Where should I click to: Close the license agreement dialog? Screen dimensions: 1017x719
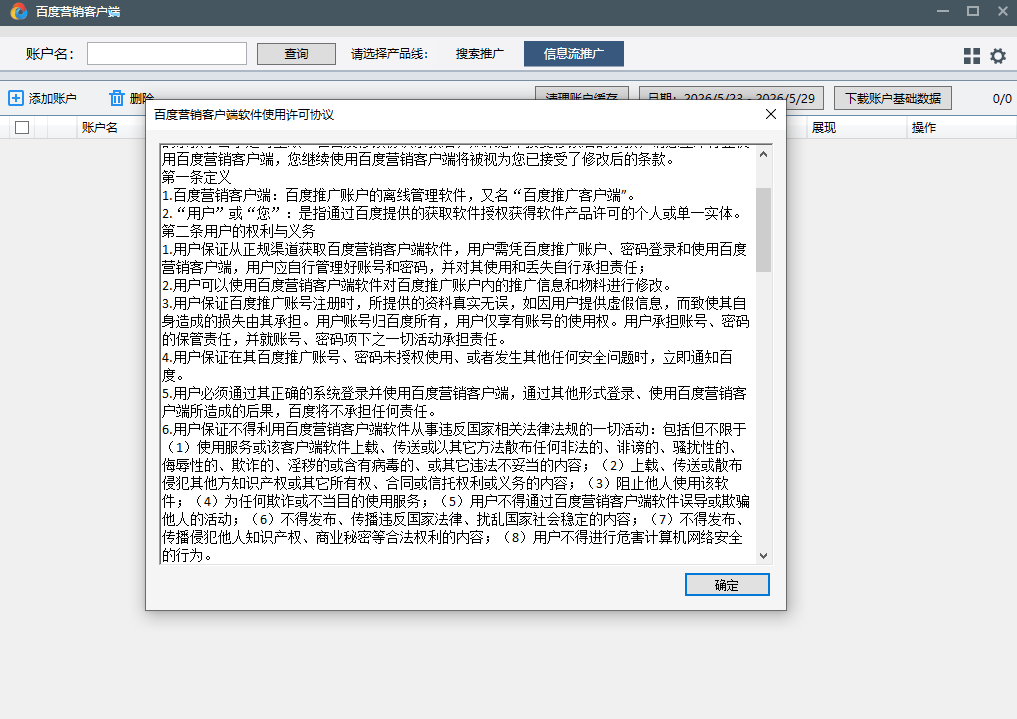coord(771,114)
